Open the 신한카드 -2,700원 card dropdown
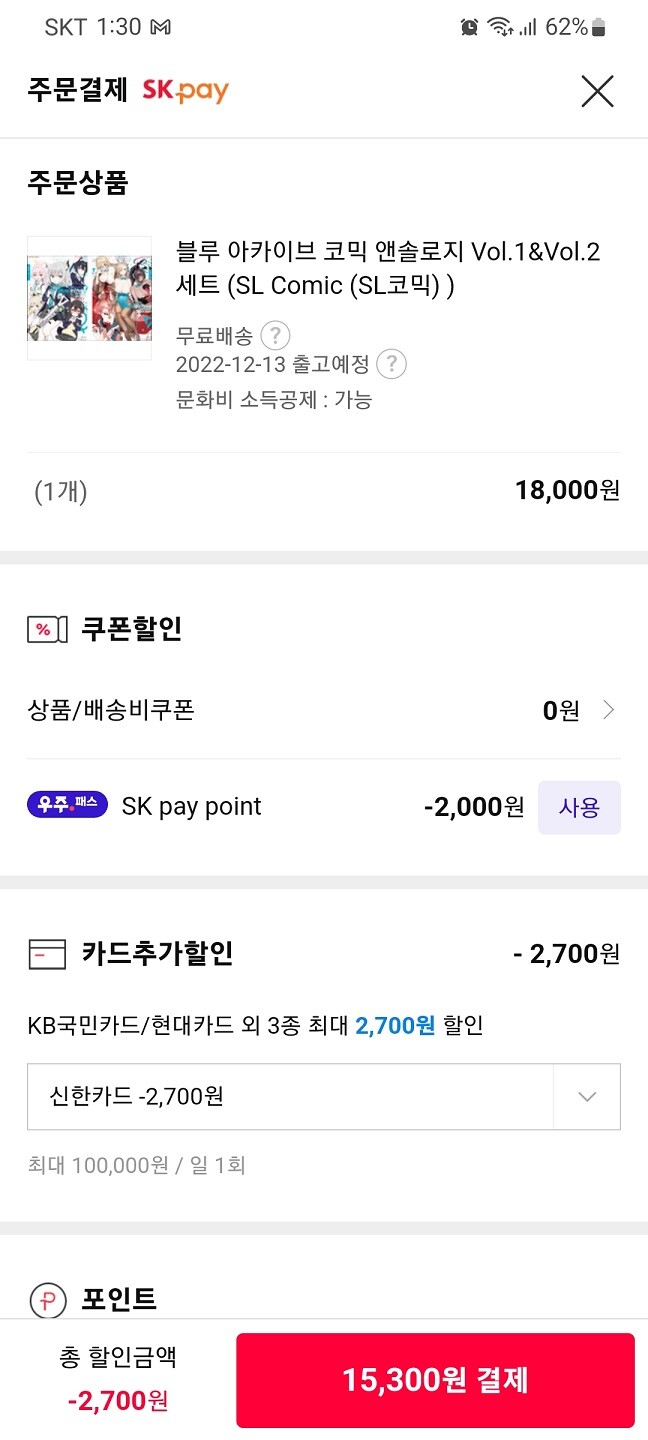The height and width of the screenshot is (1440, 648). (324, 1097)
